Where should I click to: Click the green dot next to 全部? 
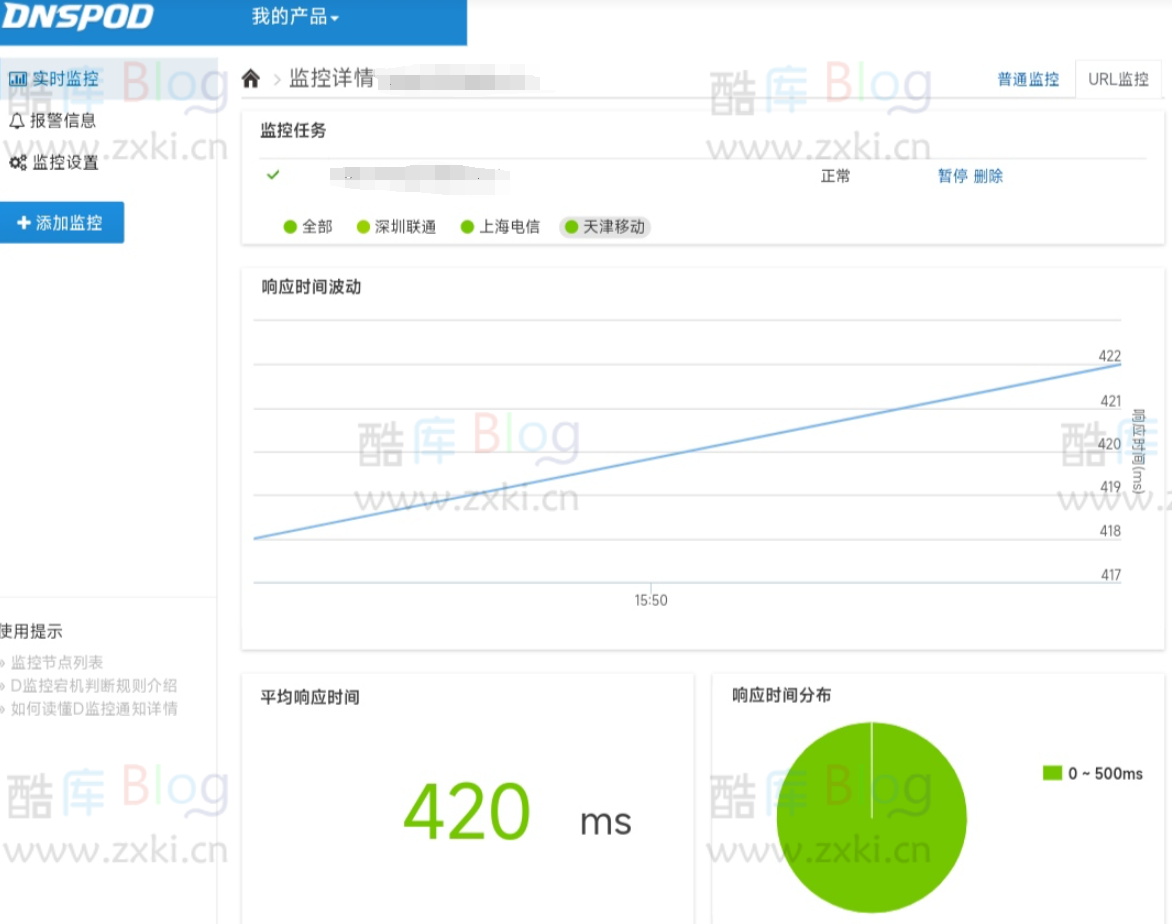point(290,227)
